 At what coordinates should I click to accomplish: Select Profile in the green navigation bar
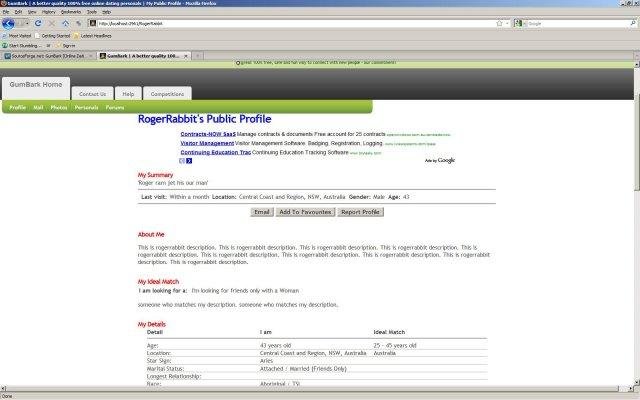[18, 107]
